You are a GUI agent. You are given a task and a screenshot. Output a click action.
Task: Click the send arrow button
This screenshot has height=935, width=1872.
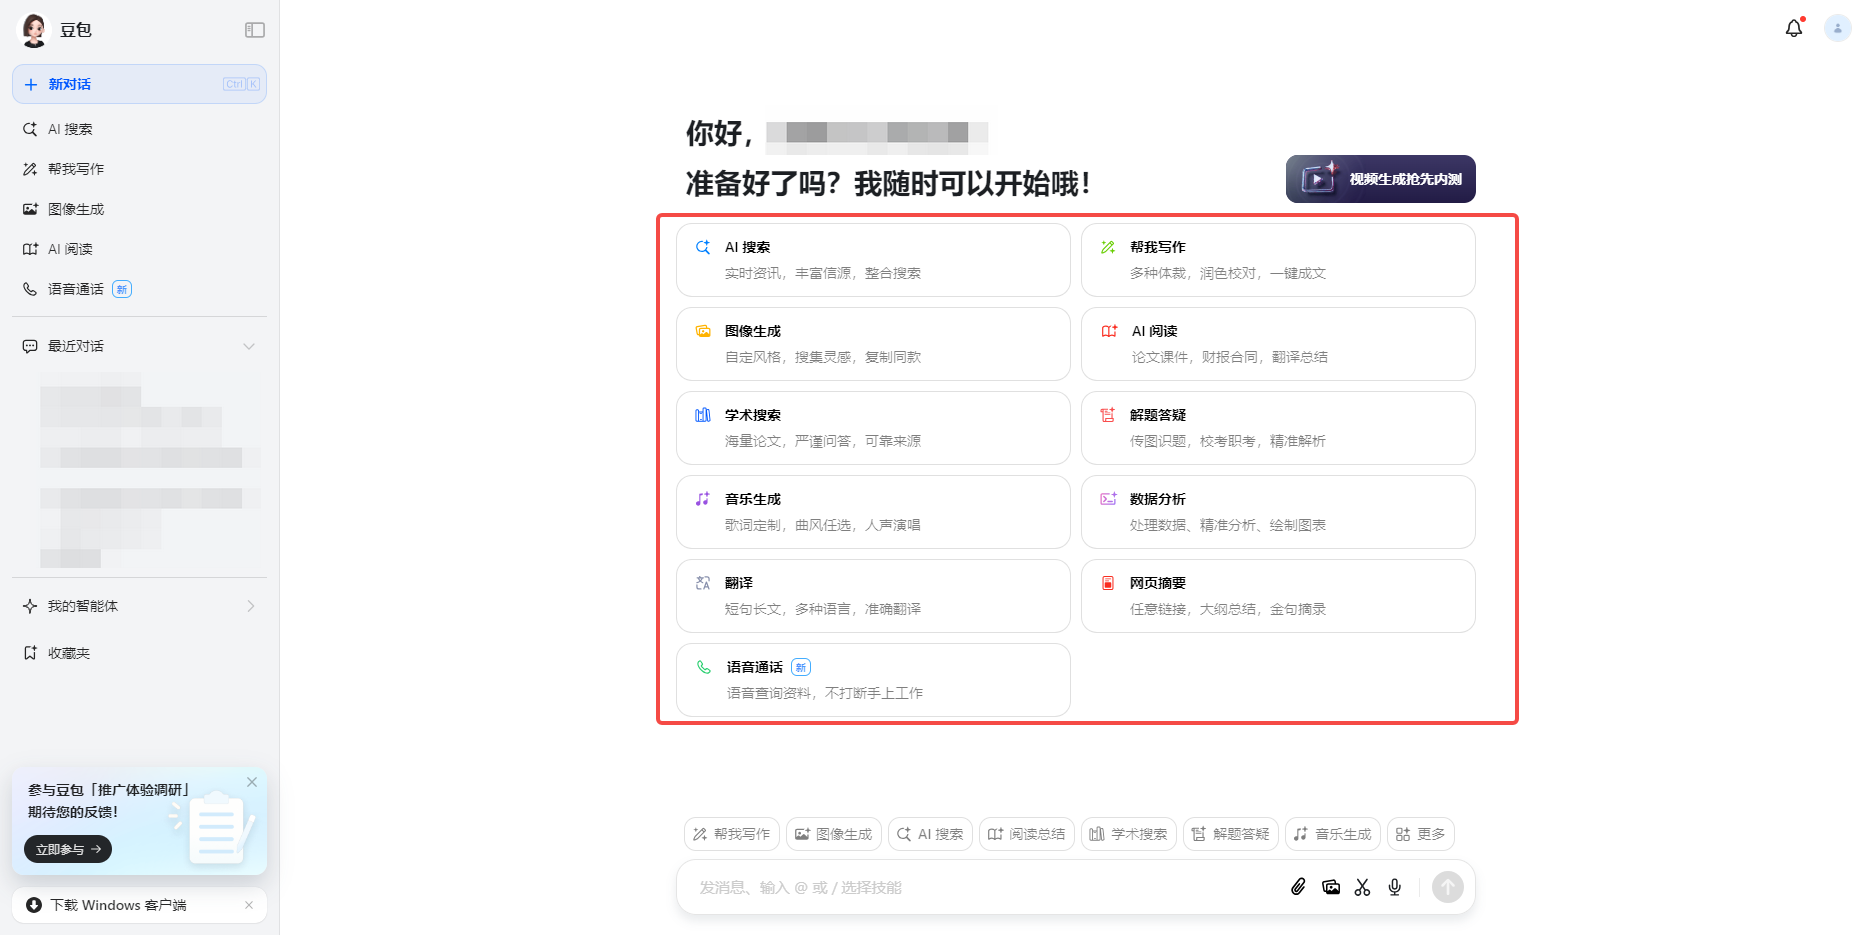[1448, 887]
